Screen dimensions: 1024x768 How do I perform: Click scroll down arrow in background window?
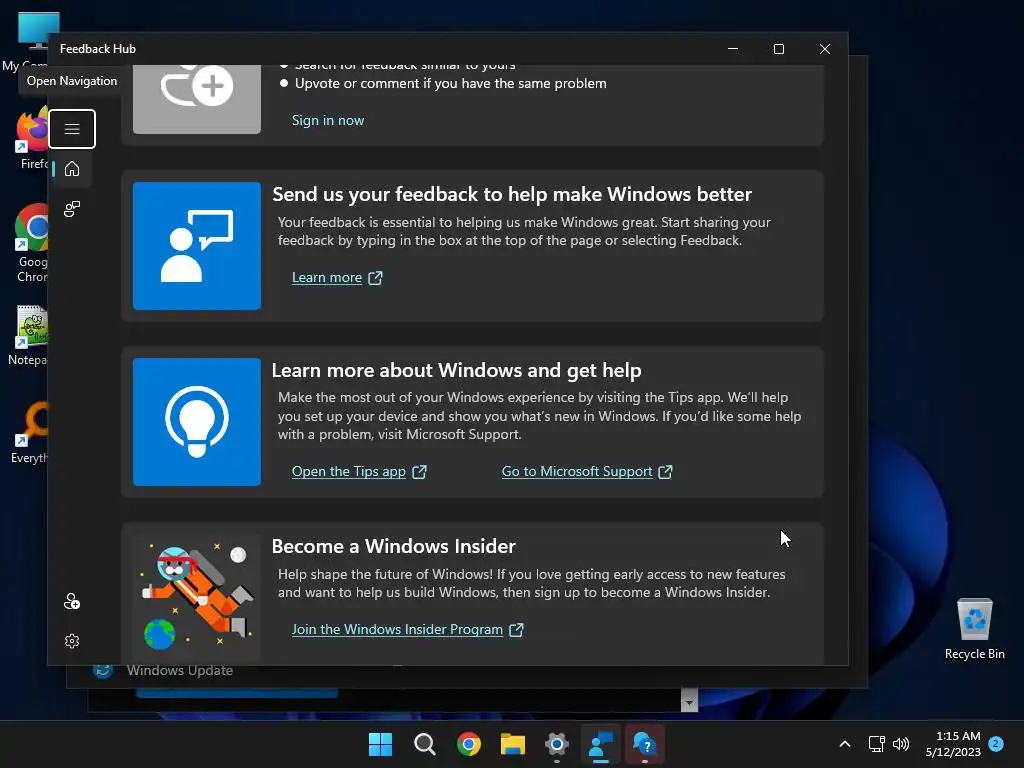689,703
